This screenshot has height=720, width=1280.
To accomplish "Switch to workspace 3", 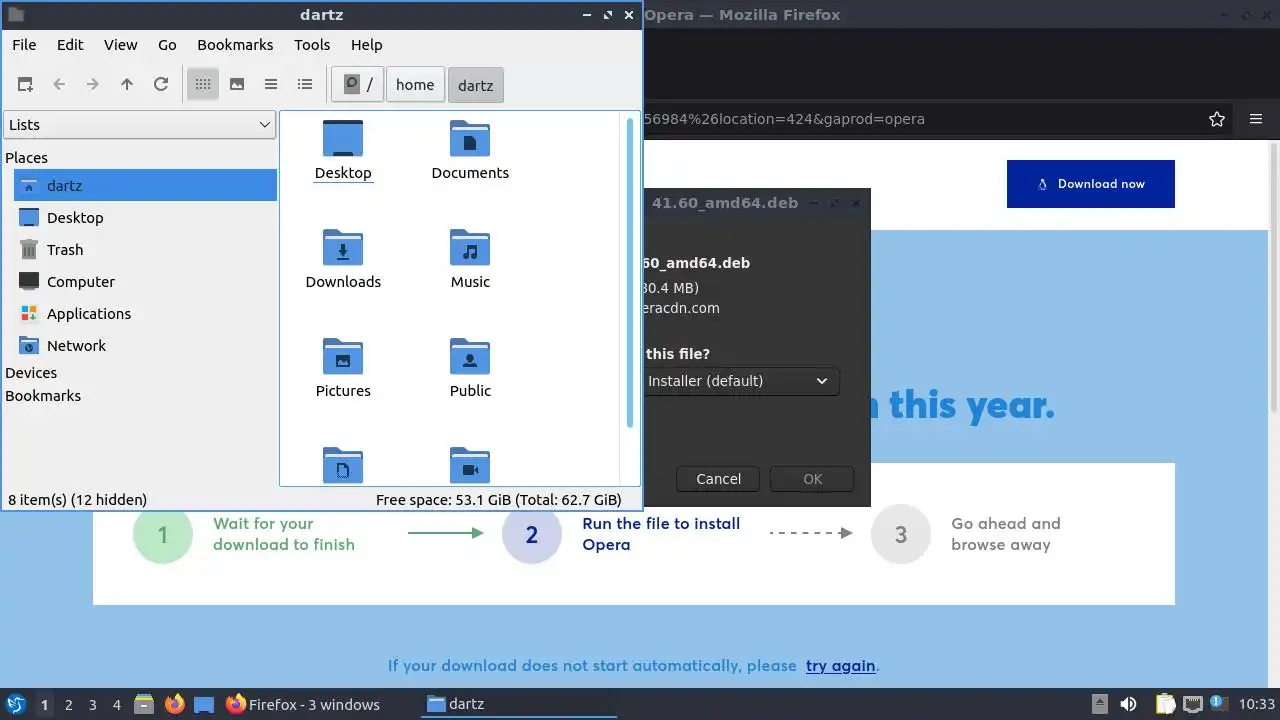I will [93, 705].
